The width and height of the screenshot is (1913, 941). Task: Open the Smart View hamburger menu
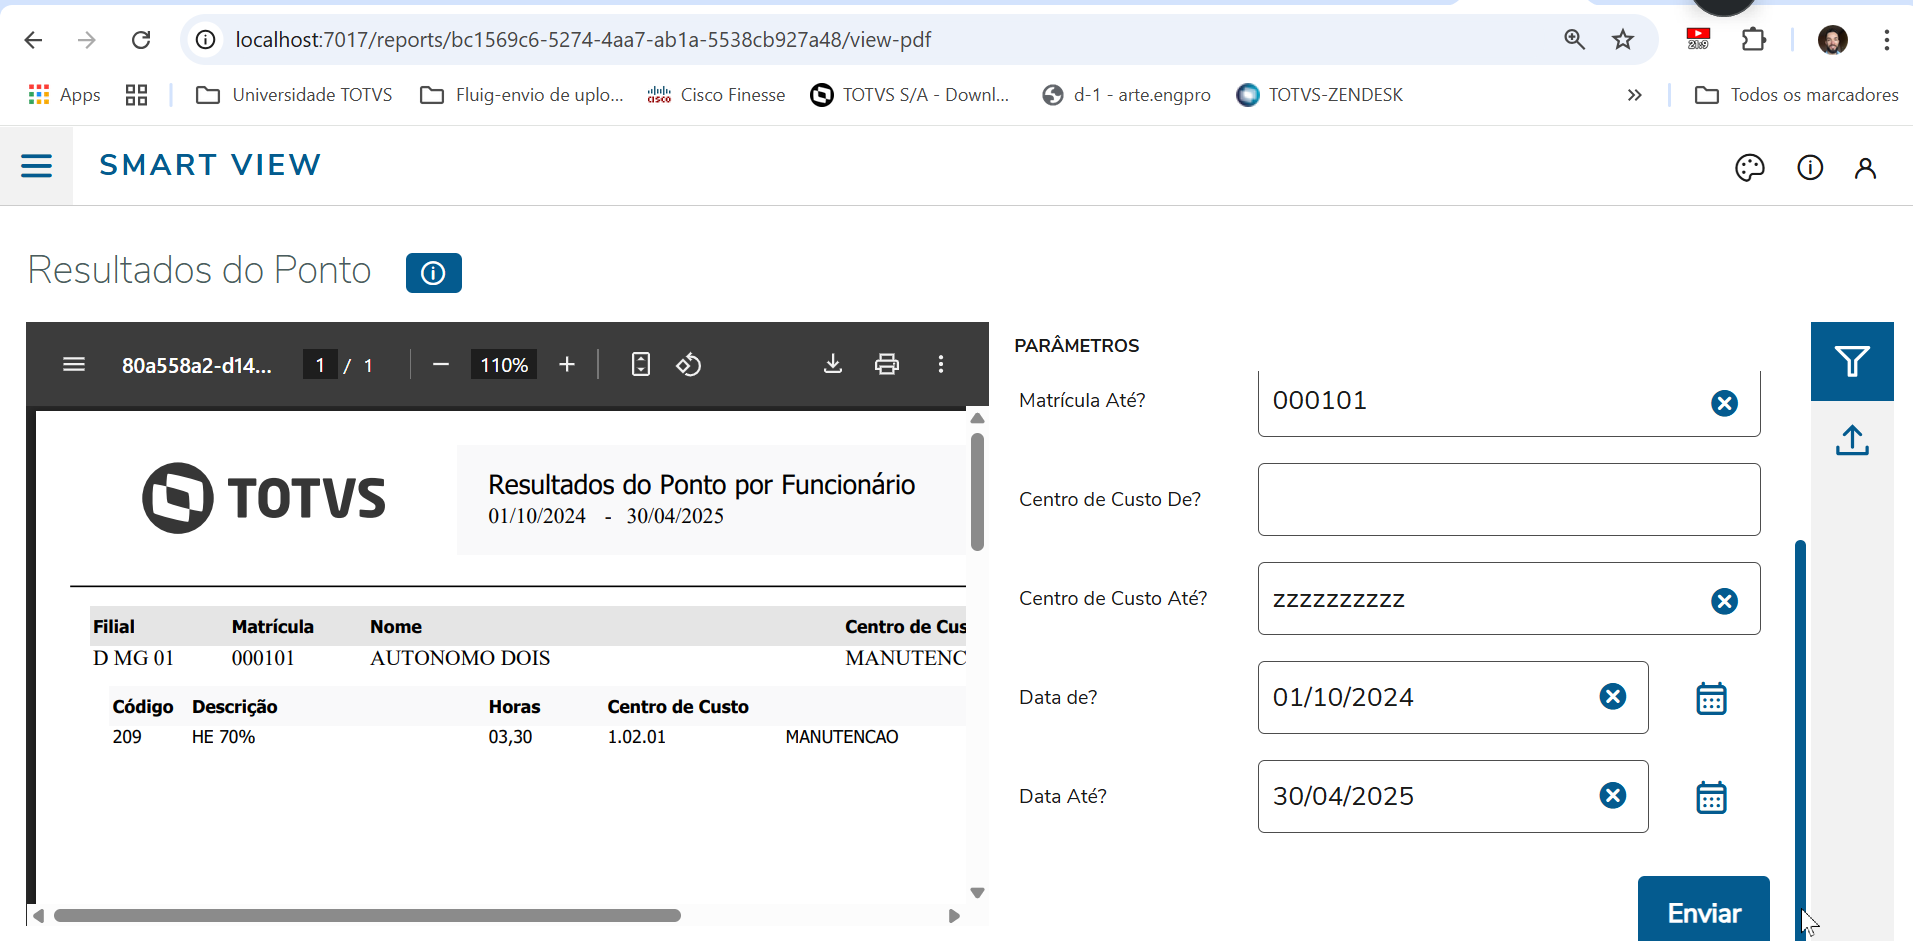pyautogui.click(x=37, y=165)
